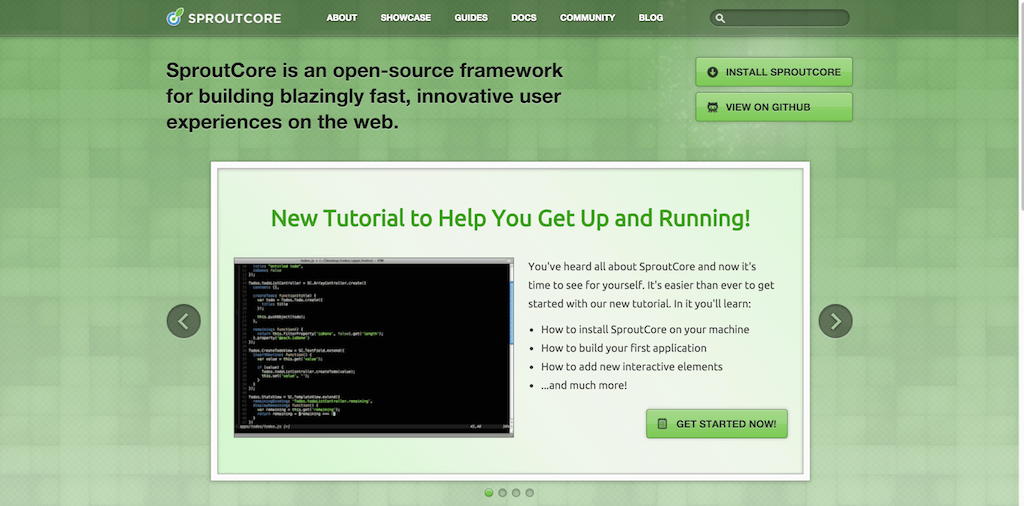Image resolution: width=1024 pixels, height=506 pixels.
Task: Open the About menu item
Action: point(342,18)
